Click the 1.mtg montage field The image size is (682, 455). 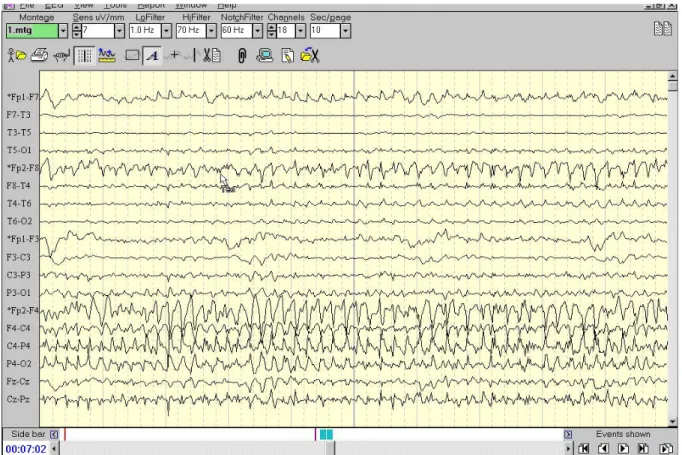point(32,30)
